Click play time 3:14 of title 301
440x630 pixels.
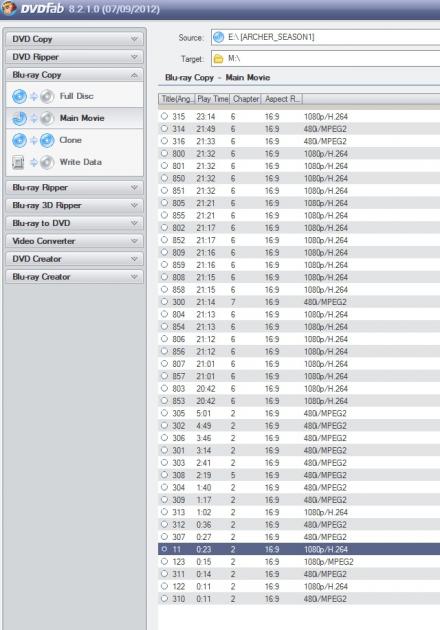coord(204,450)
